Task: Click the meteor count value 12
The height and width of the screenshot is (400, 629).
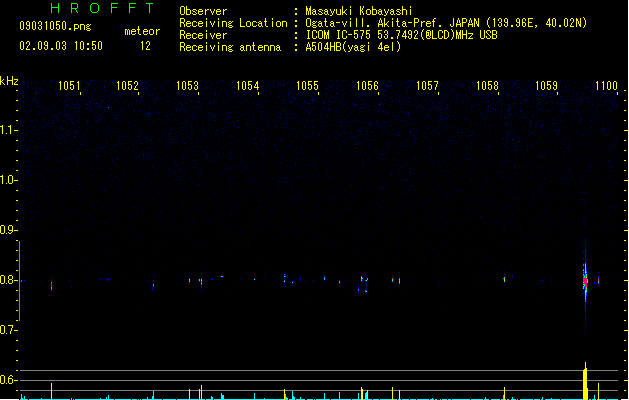Action: click(145, 46)
